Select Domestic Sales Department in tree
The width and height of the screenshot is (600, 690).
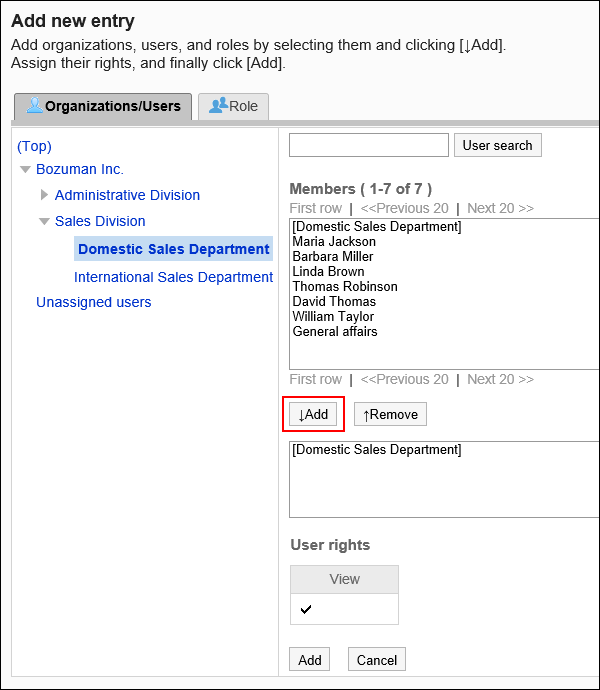pyautogui.click(x=173, y=249)
